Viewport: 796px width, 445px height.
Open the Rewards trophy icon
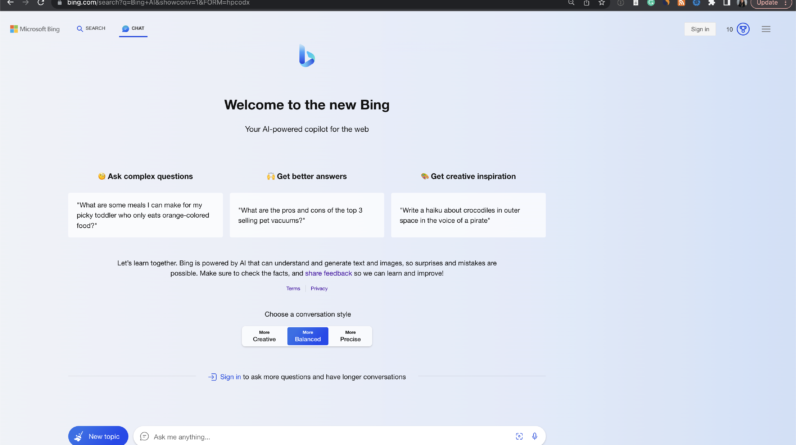point(743,29)
